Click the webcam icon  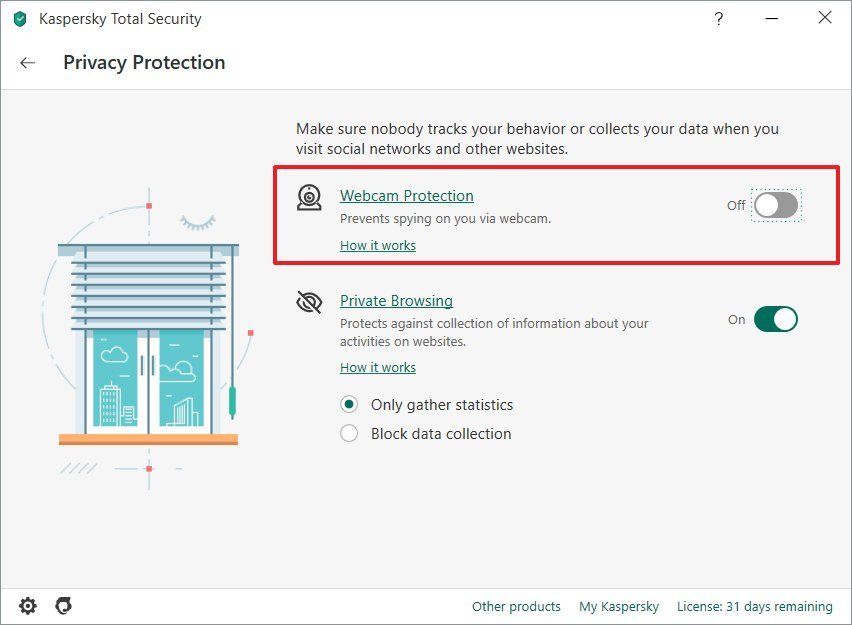(x=309, y=197)
